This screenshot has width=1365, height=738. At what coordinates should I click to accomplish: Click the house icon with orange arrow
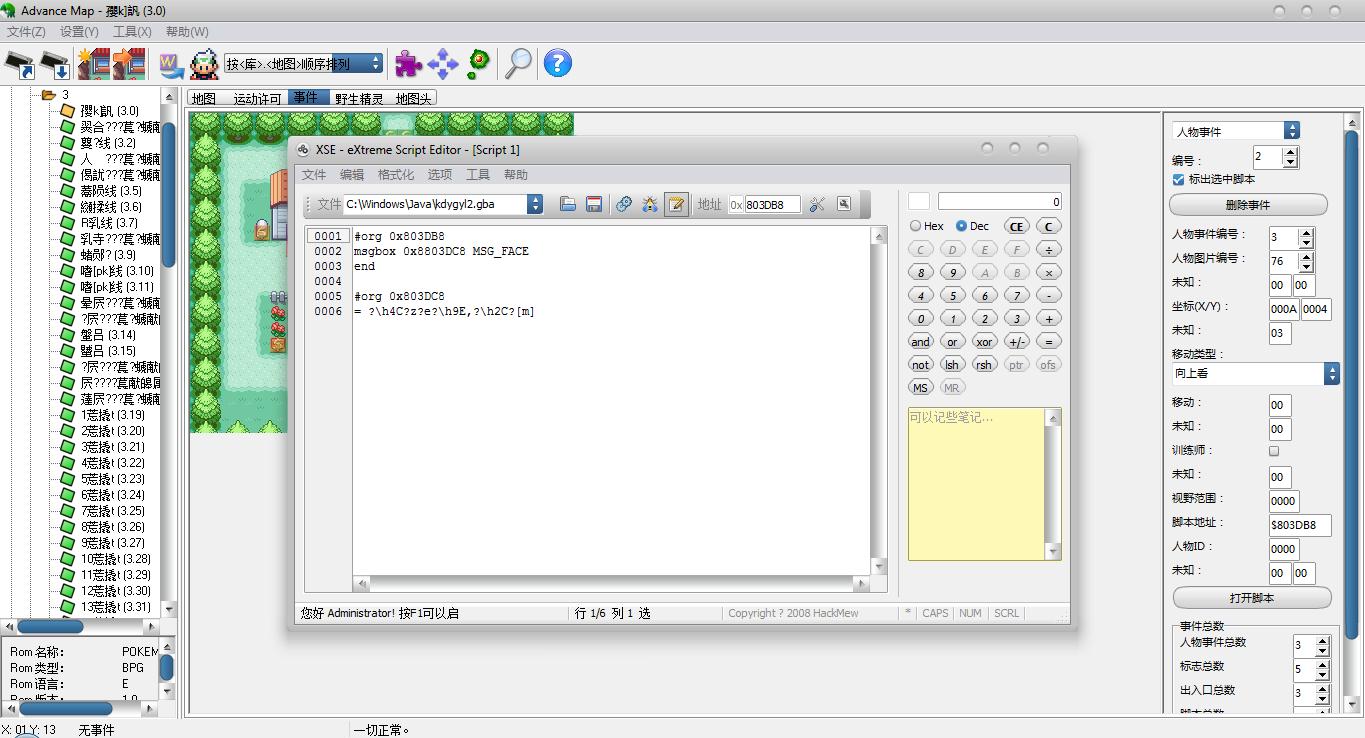(129, 64)
